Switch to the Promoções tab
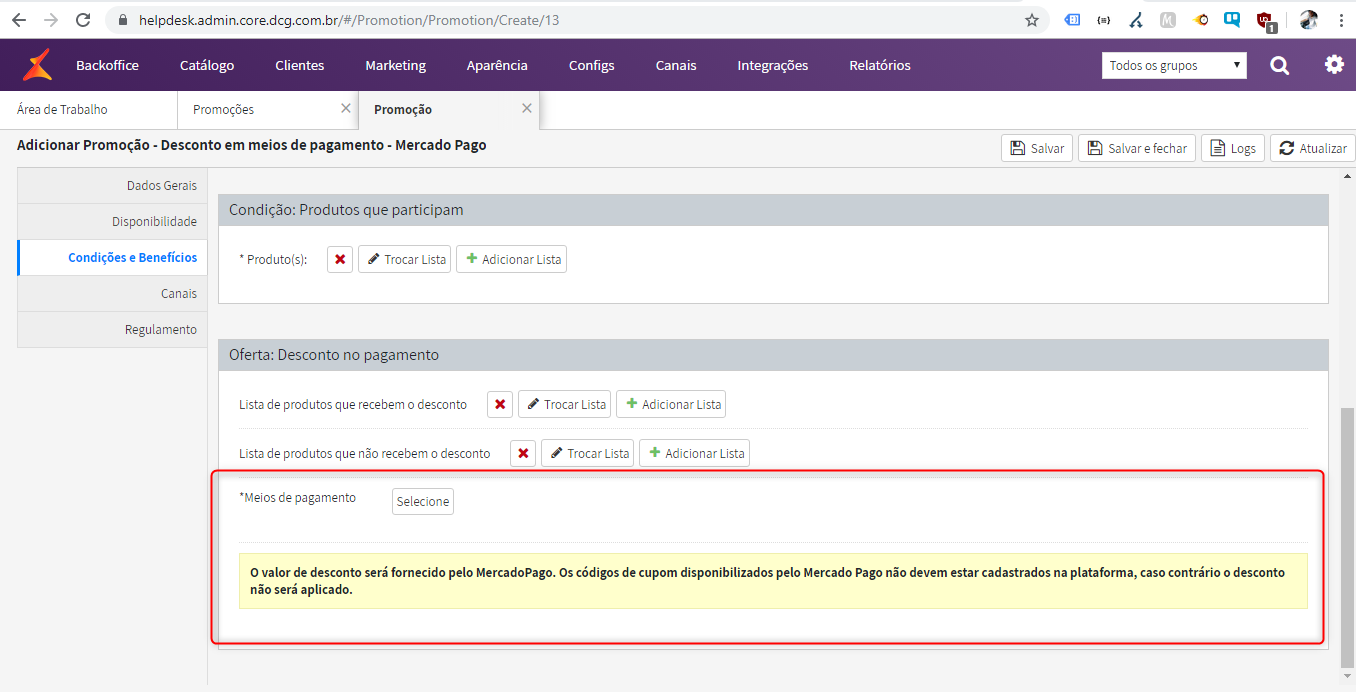 (223, 109)
